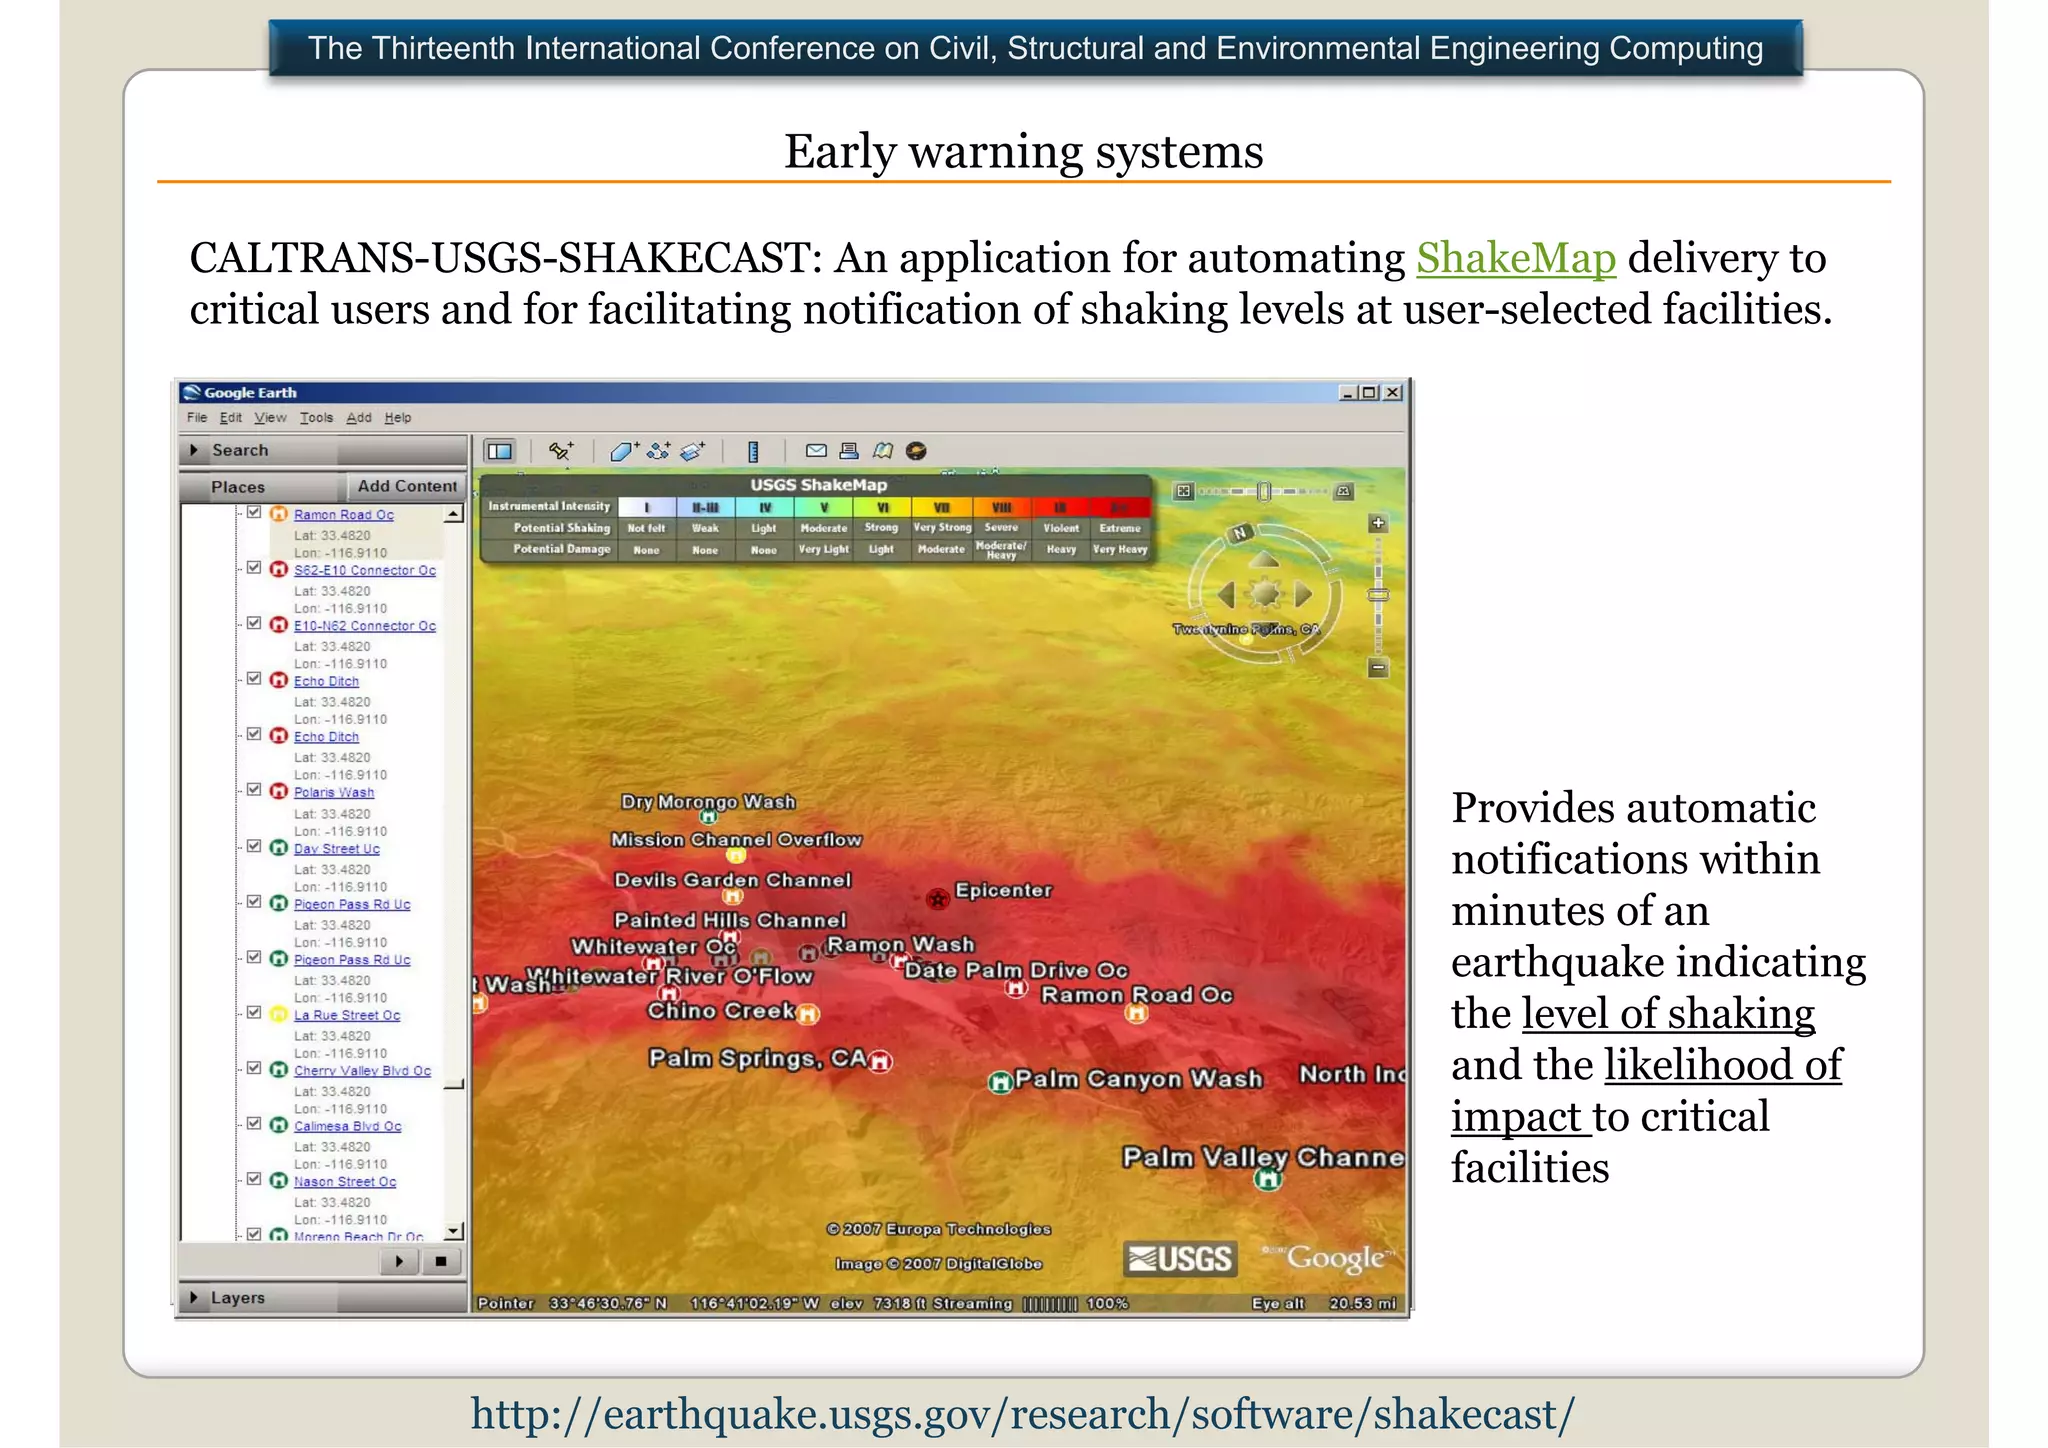Toggle the Nason Street Oc checkbox
Screen dimensions: 2048x1448
[254, 1180]
